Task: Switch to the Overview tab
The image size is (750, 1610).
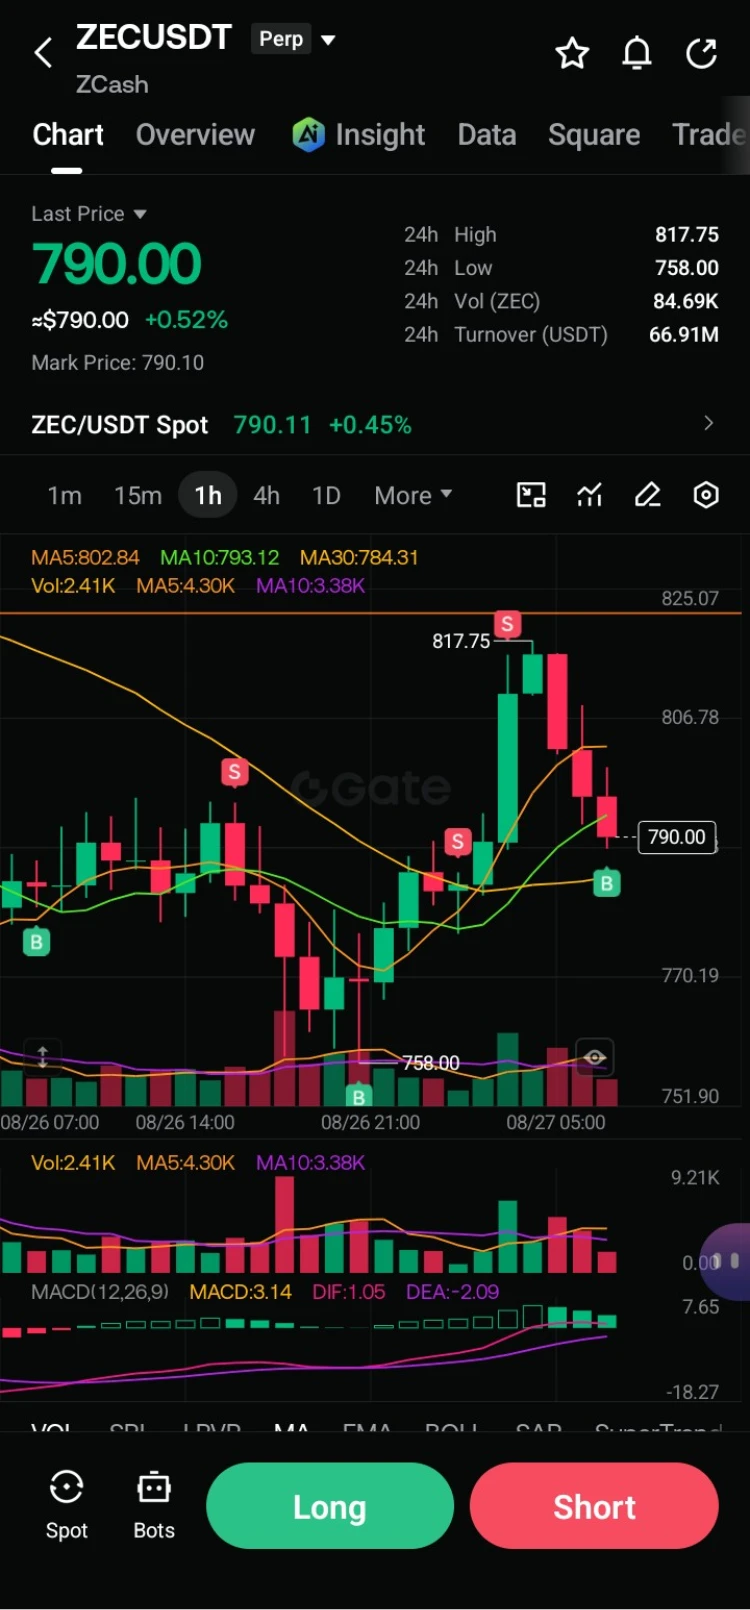Action: coord(195,134)
